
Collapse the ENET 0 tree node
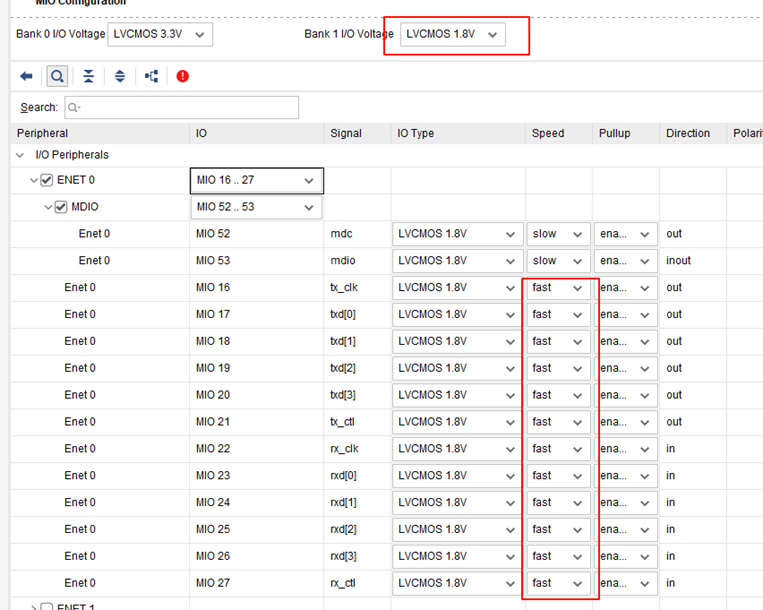tap(34, 180)
